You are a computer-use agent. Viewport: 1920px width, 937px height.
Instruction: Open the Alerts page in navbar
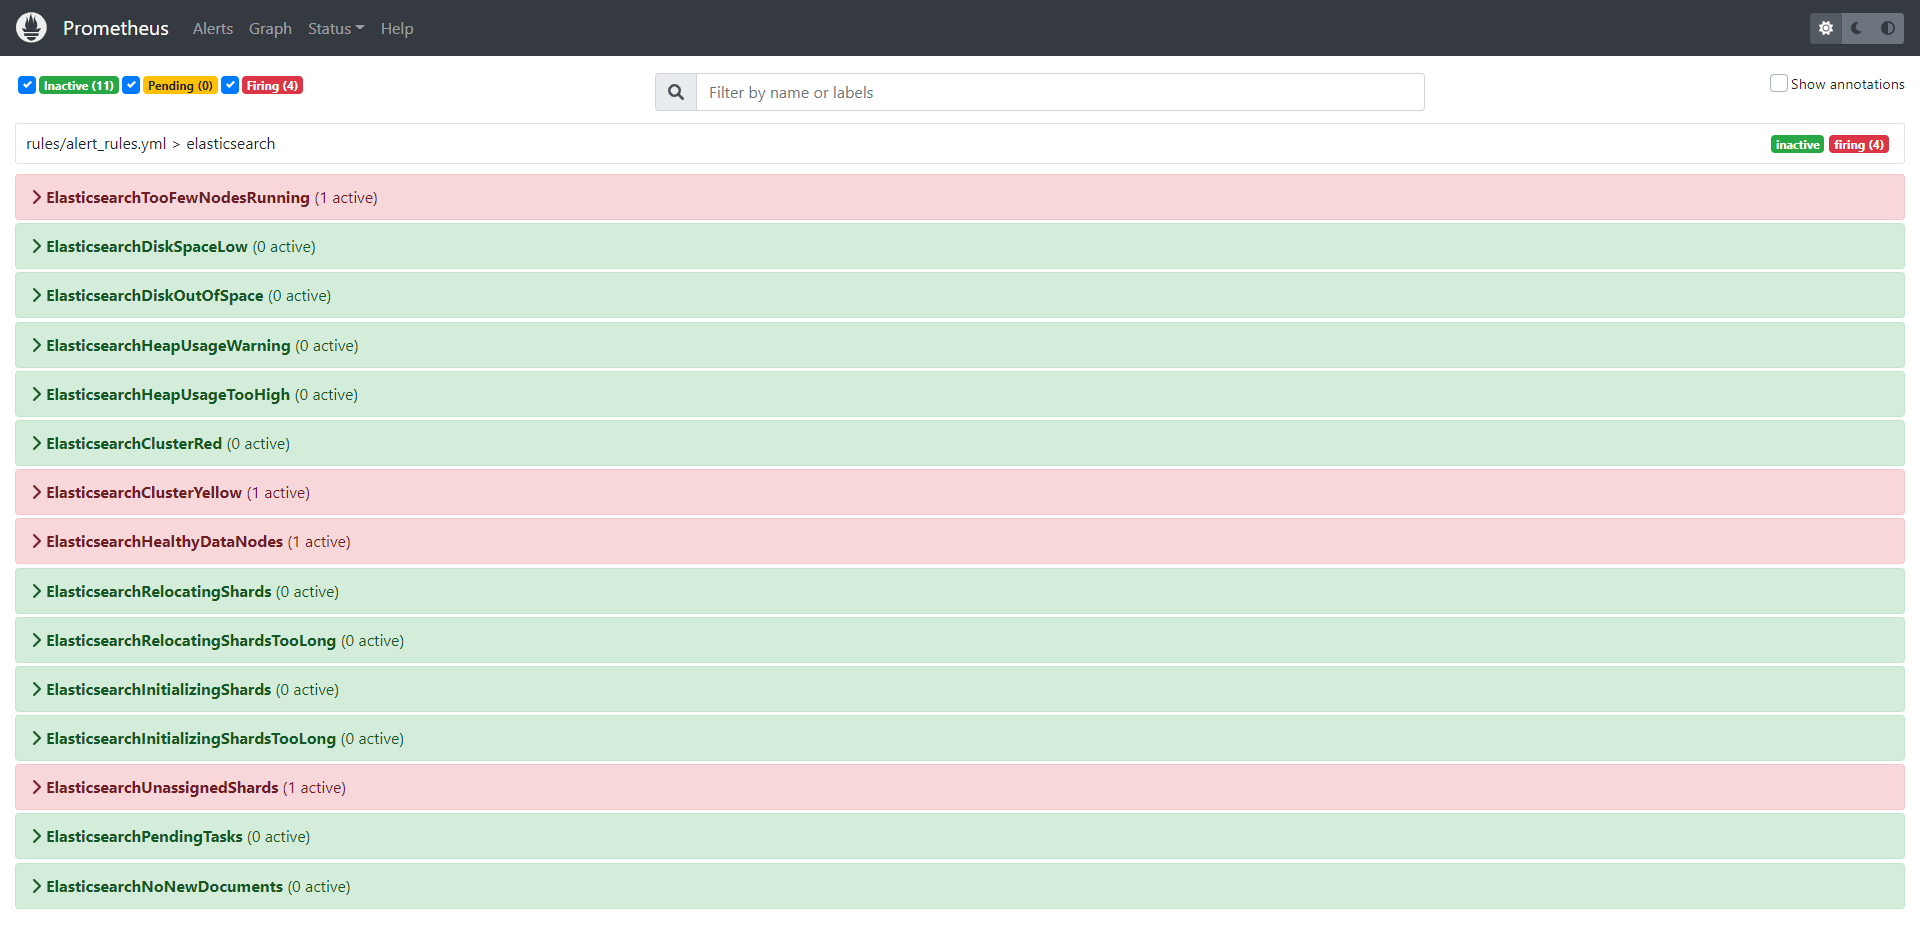click(213, 29)
